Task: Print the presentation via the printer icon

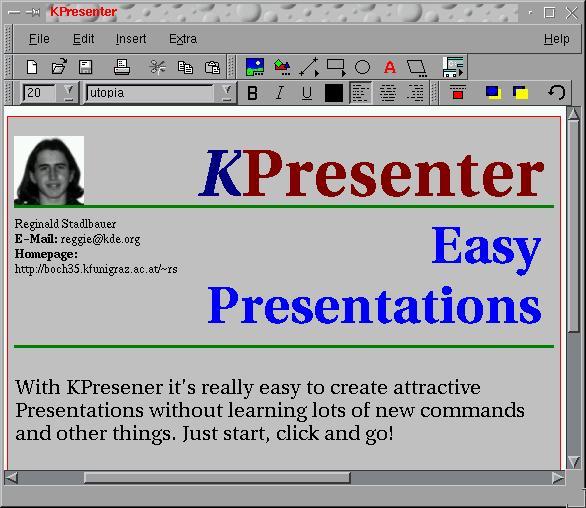Action: 122,67
